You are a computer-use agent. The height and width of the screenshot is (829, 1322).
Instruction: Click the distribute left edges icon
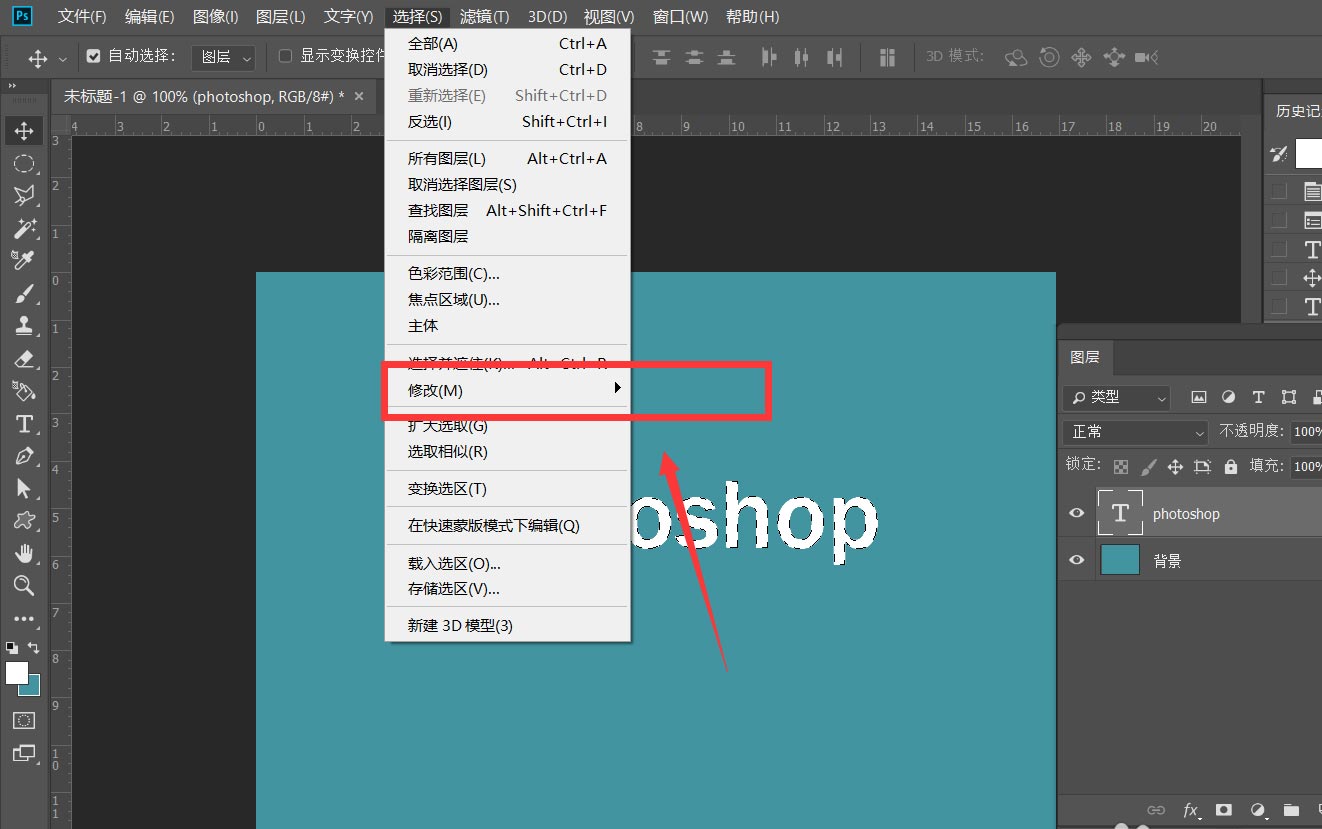click(x=768, y=57)
